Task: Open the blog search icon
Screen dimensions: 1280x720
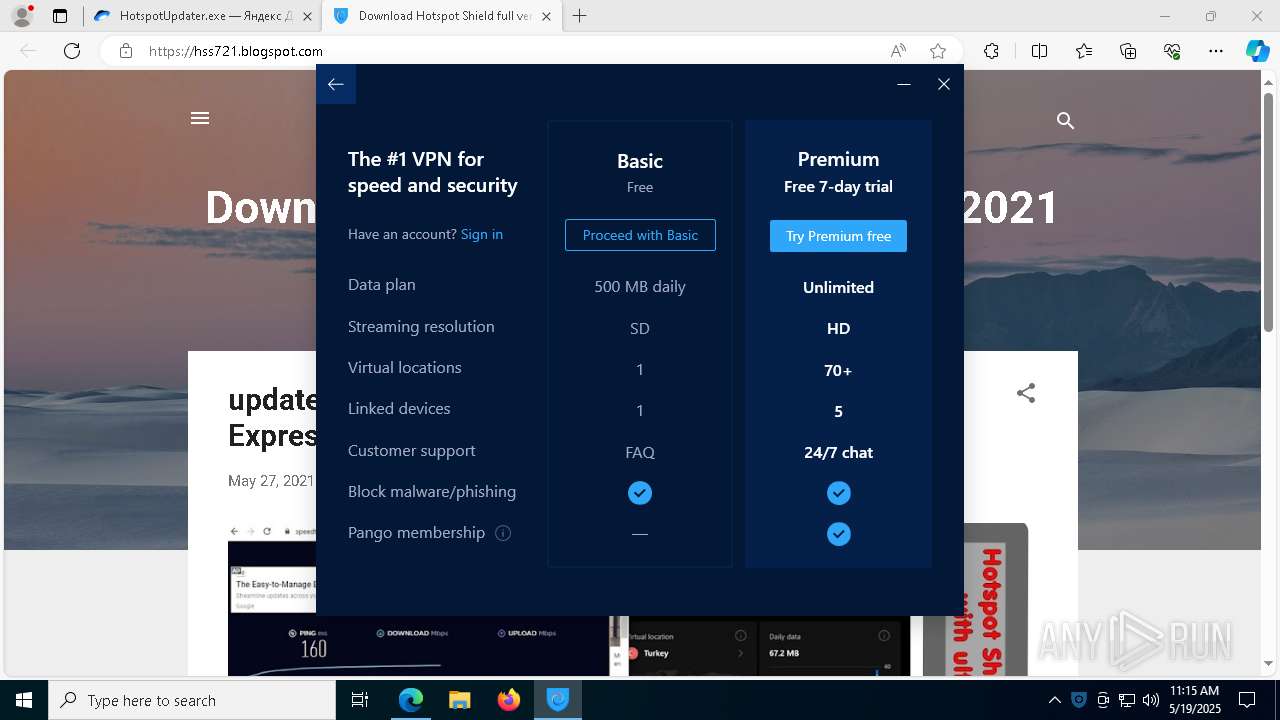Action: [1065, 121]
